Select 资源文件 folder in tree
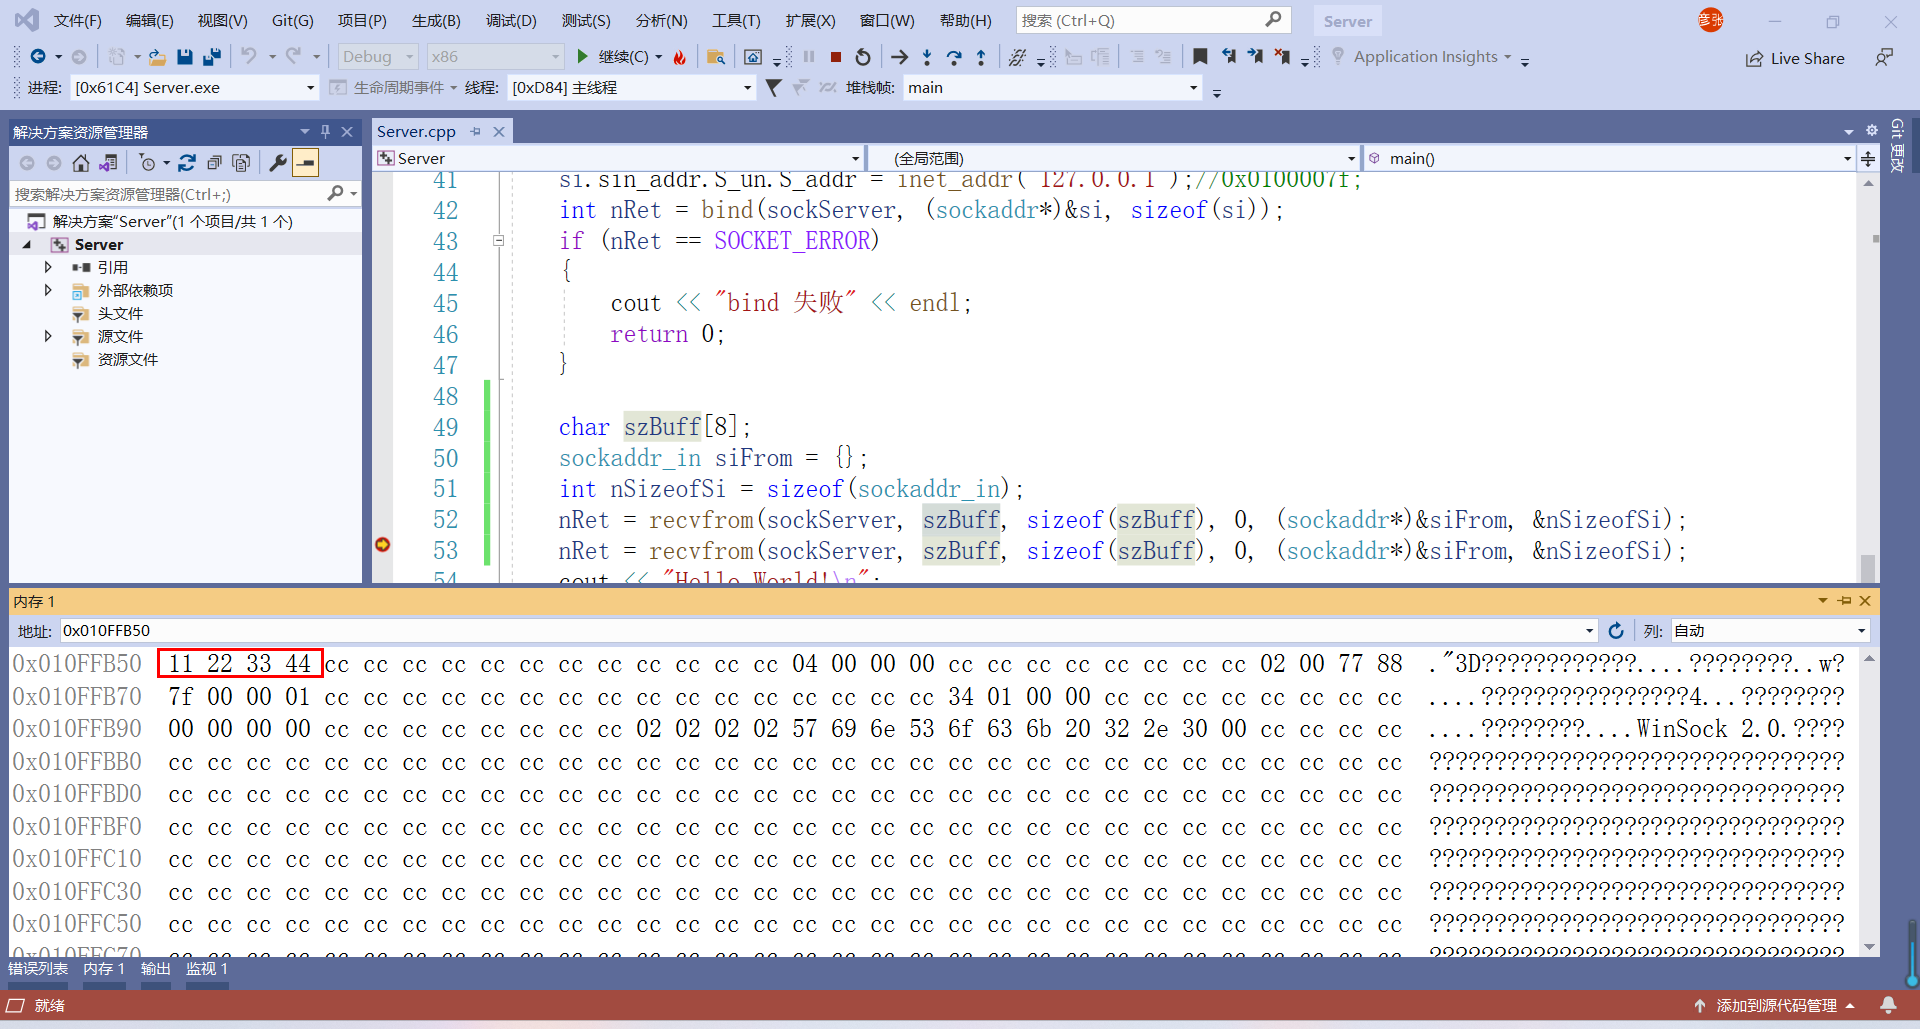1920x1029 pixels. 127,360
